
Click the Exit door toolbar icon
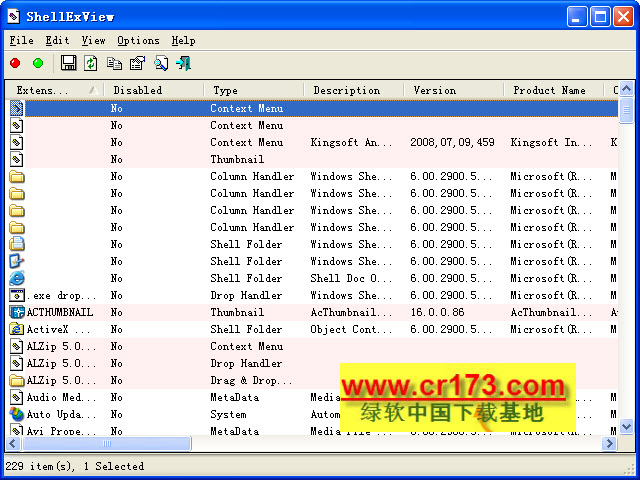(x=184, y=63)
